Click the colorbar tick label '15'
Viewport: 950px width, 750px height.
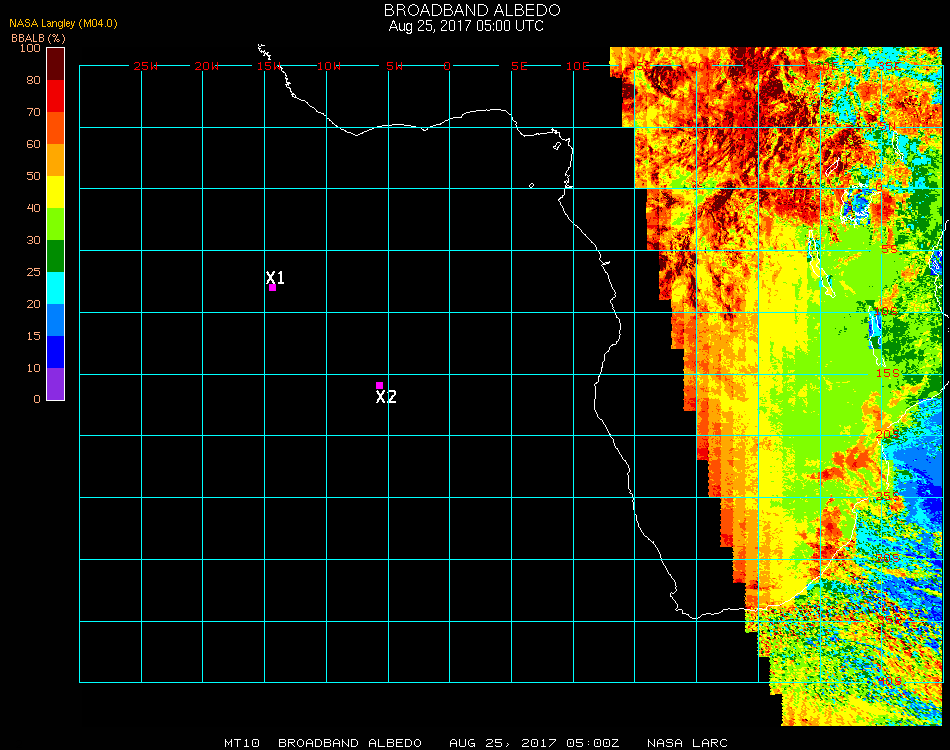pos(33,336)
